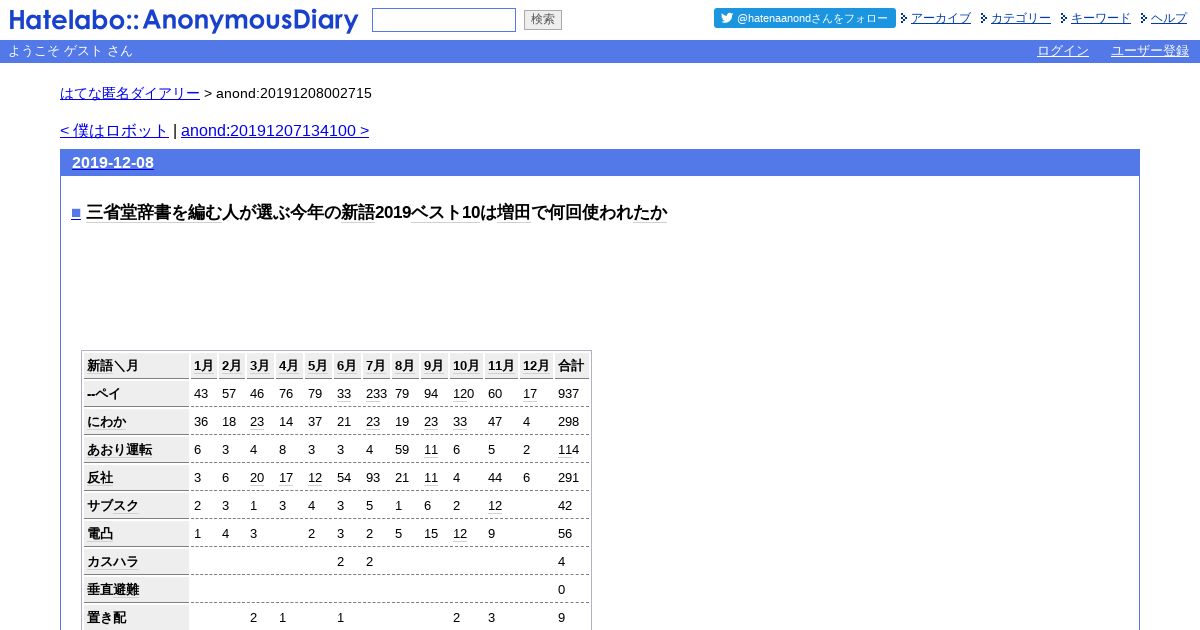Click the value 120 in the --ペイ row
Viewport: 1200px width, 630px height.
click(x=464, y=394)
